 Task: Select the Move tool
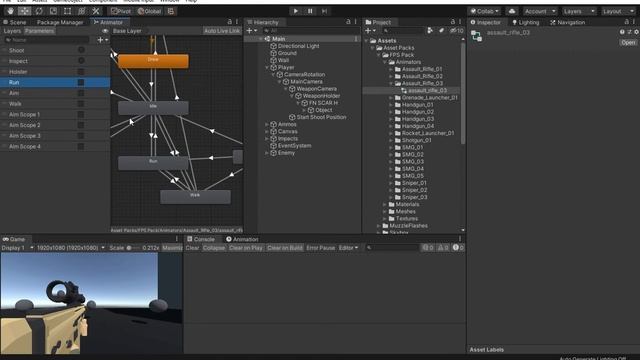coord(24,11)
